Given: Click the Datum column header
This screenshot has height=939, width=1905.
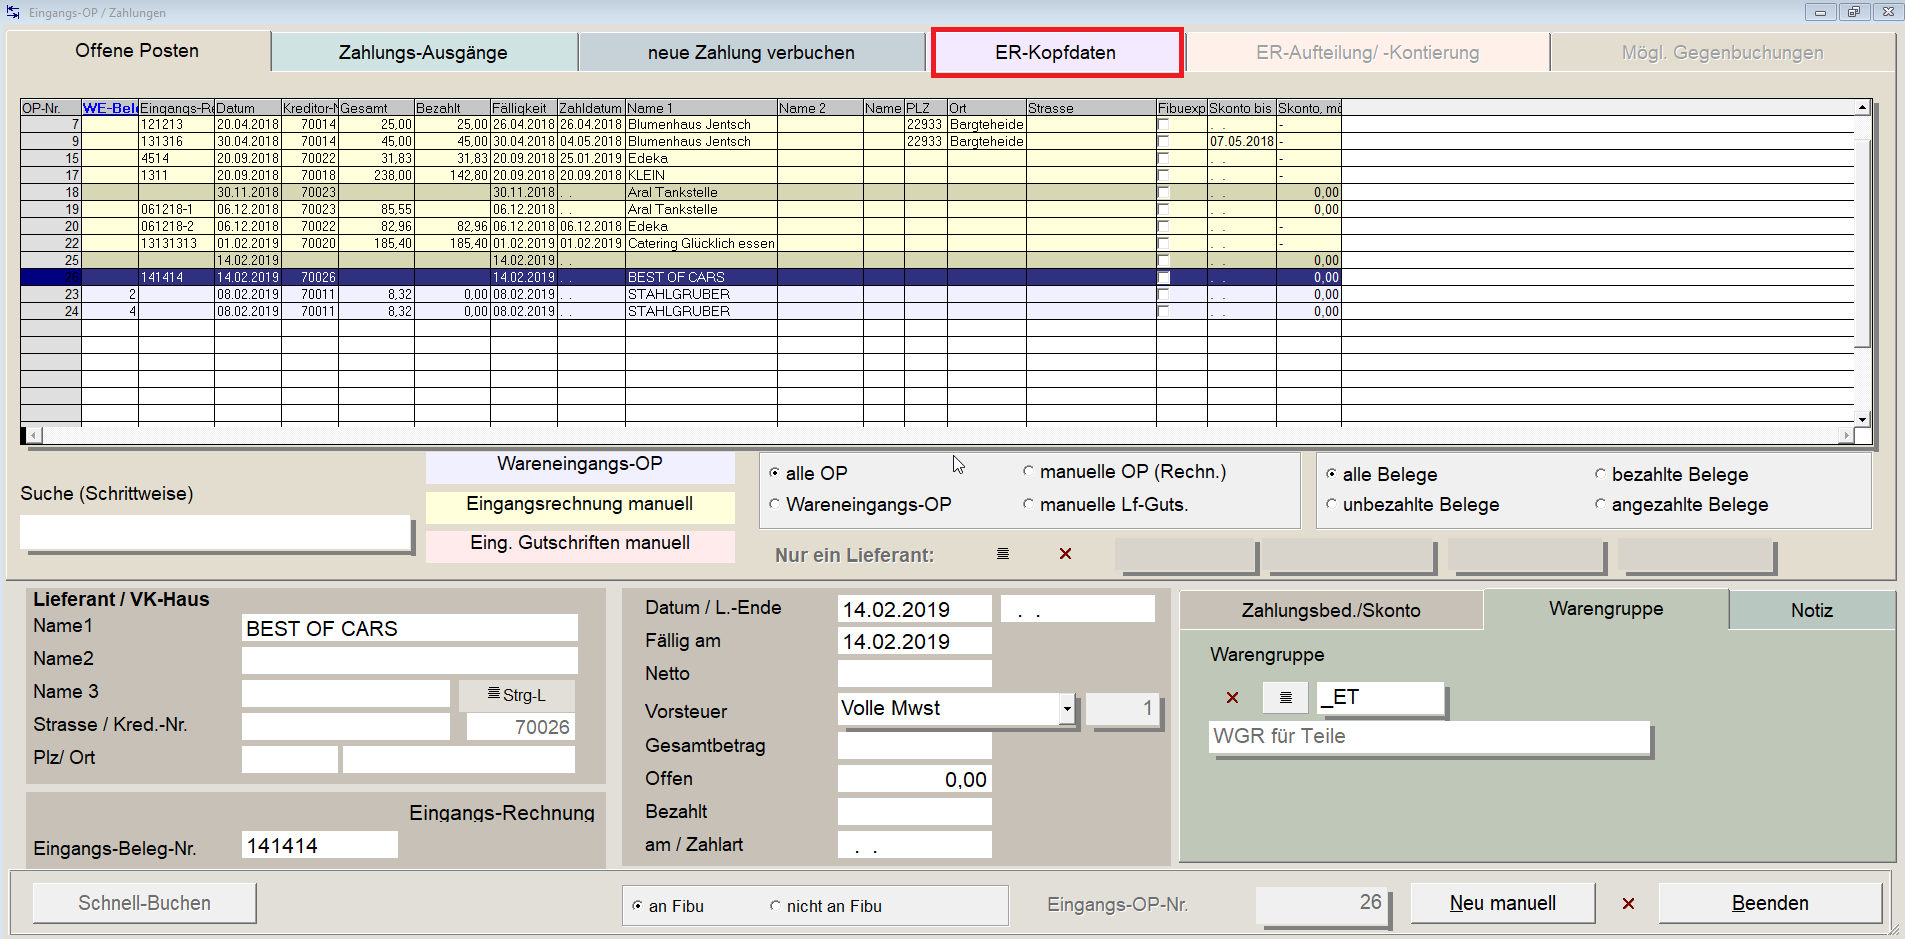Looking at the screenshot, I should [x=248, y=108].
